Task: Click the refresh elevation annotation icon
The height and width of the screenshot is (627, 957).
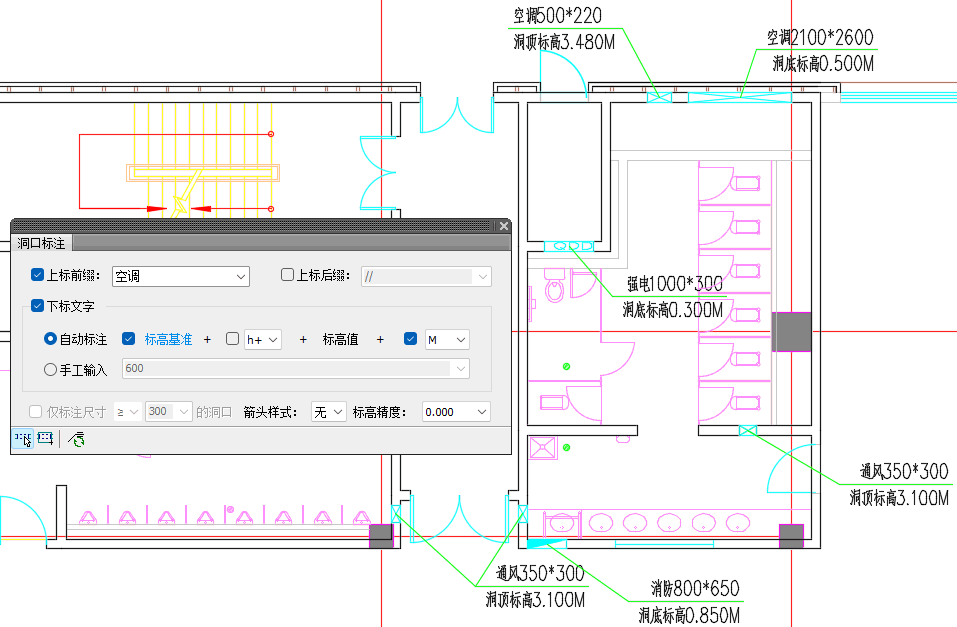Action: (x=76, y=439)
